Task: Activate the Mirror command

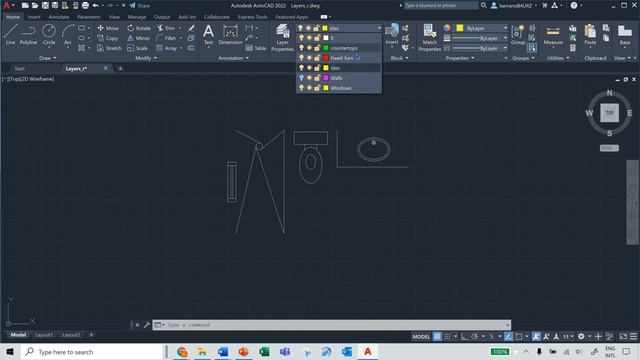Action: pos(138,38)
